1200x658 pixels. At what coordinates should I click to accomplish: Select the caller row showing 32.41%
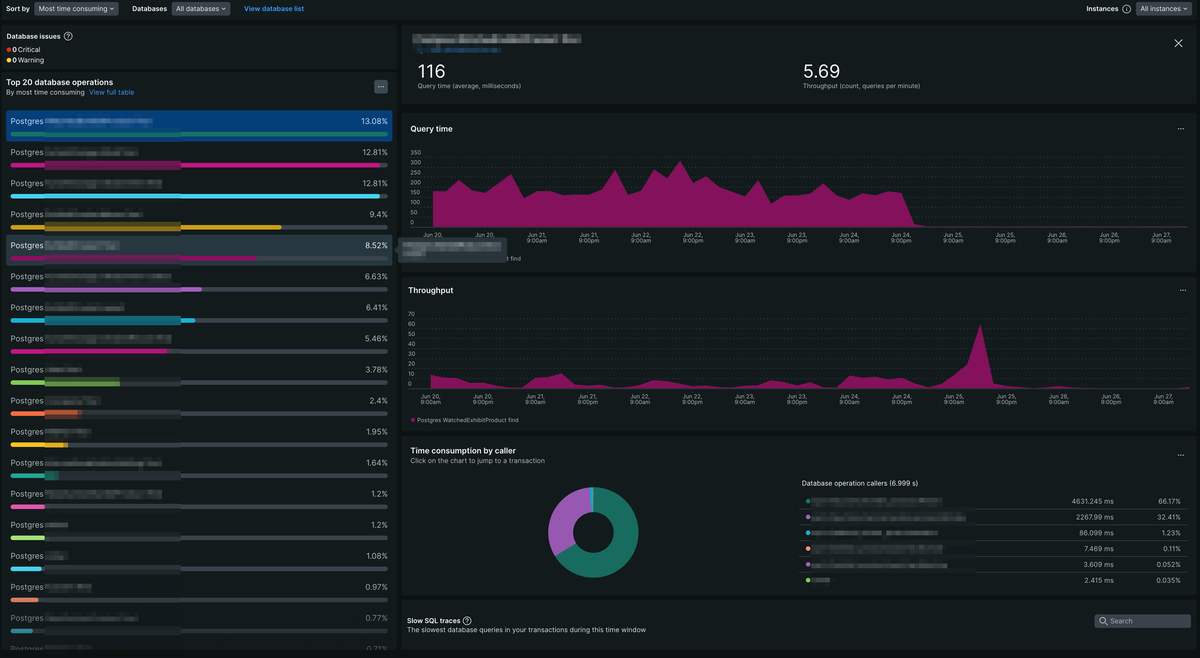(994, 517)
